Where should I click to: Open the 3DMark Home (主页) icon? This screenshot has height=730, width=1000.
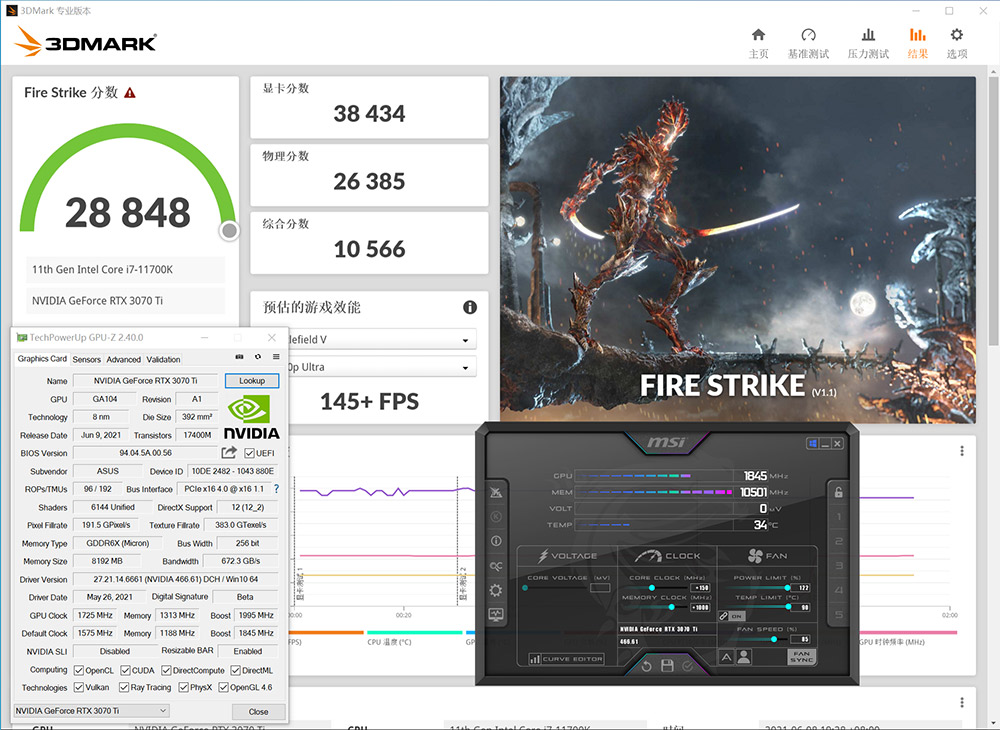[758, 34]
